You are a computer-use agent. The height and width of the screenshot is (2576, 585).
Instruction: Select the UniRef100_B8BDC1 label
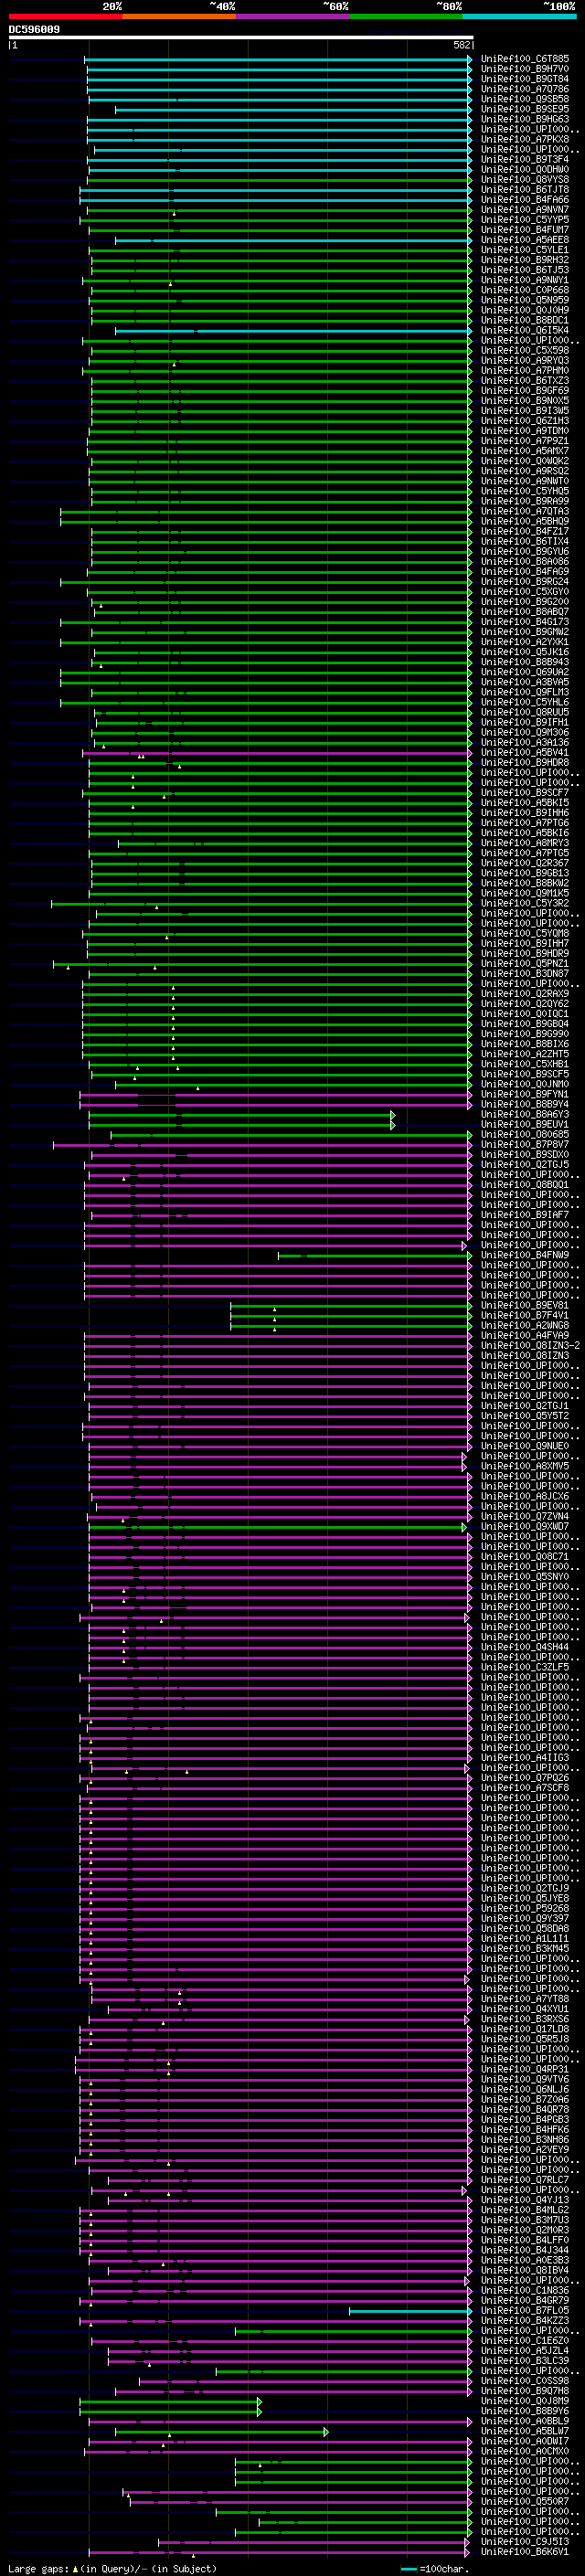point(525,320)
